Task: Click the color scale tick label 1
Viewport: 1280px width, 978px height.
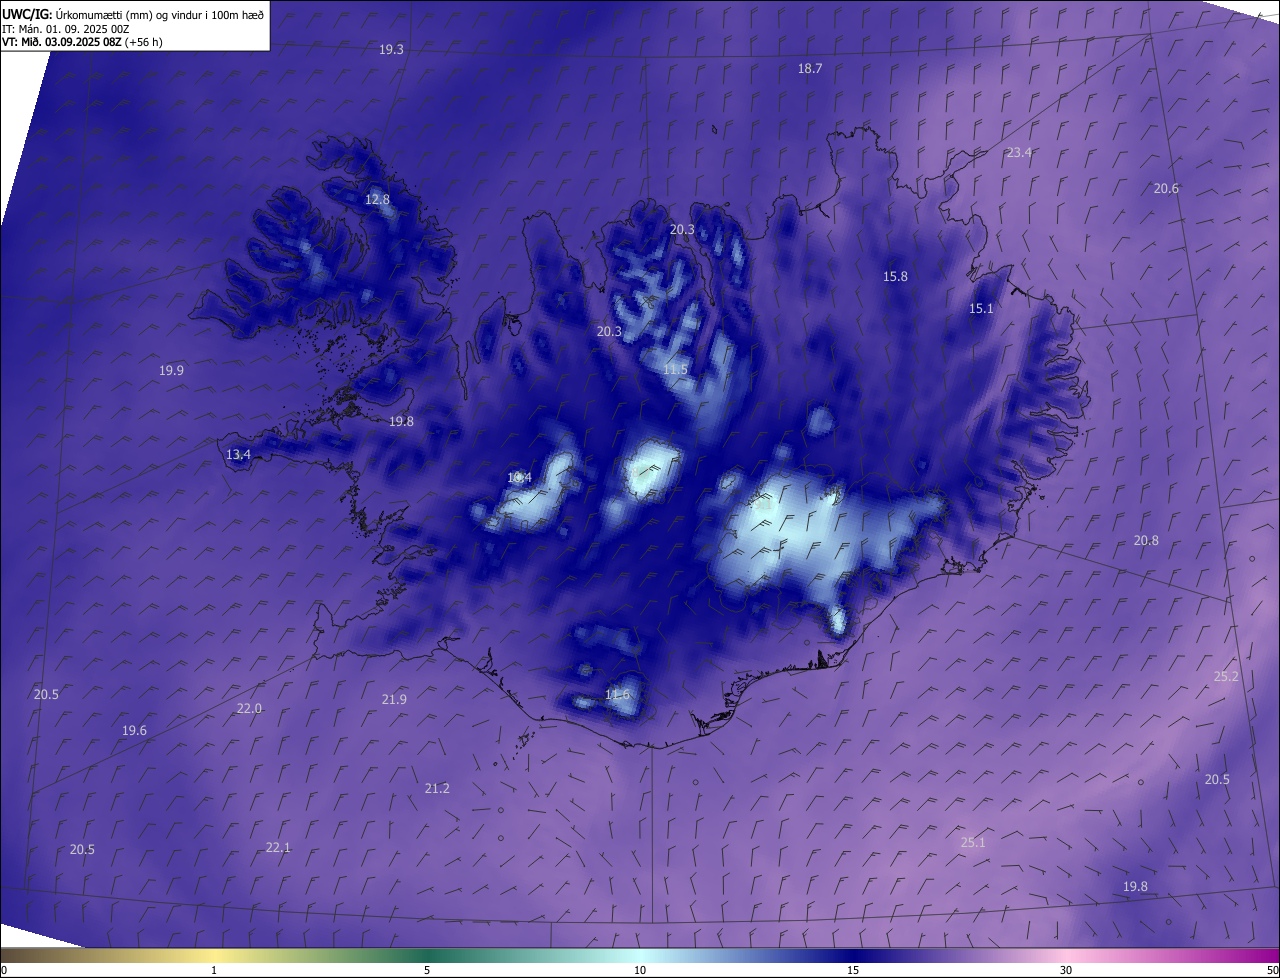Action: coord(214,970)
